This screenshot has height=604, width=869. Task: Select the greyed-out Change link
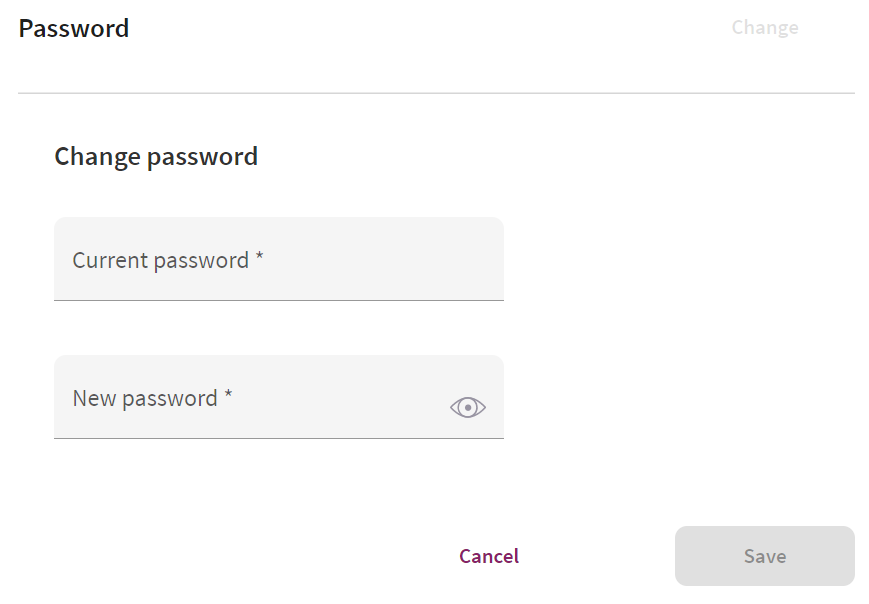point(765,27)
